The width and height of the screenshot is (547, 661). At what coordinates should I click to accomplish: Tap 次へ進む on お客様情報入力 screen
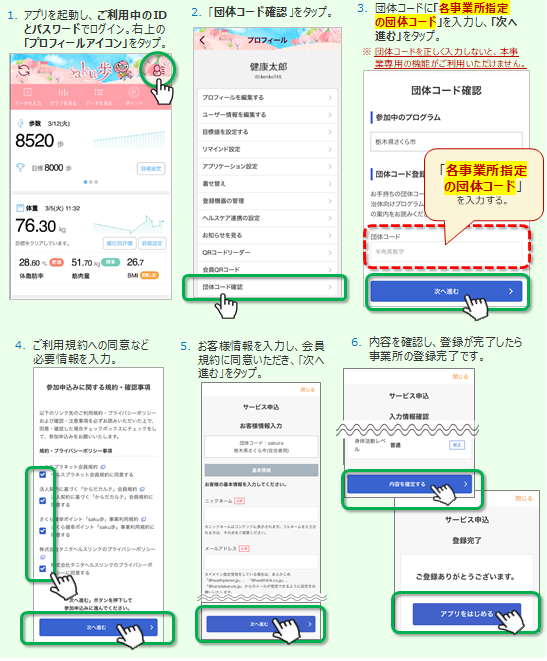(261, 624)
